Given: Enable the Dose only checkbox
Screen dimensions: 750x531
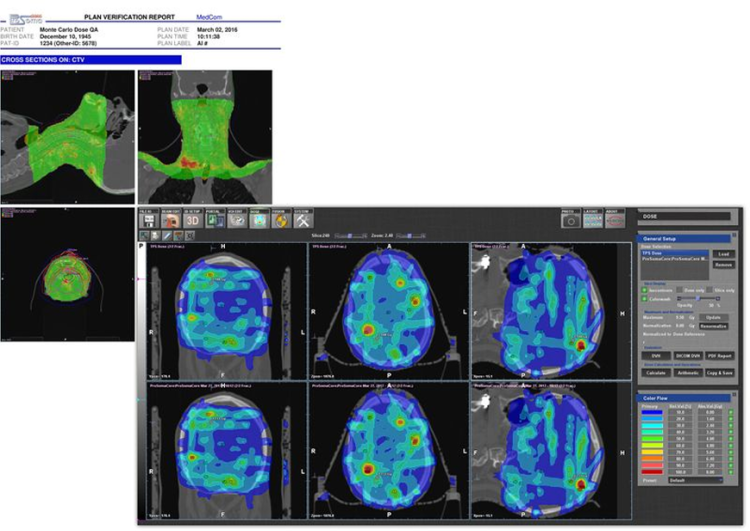Looking at the screenshot, I should (x=680, y=290).
